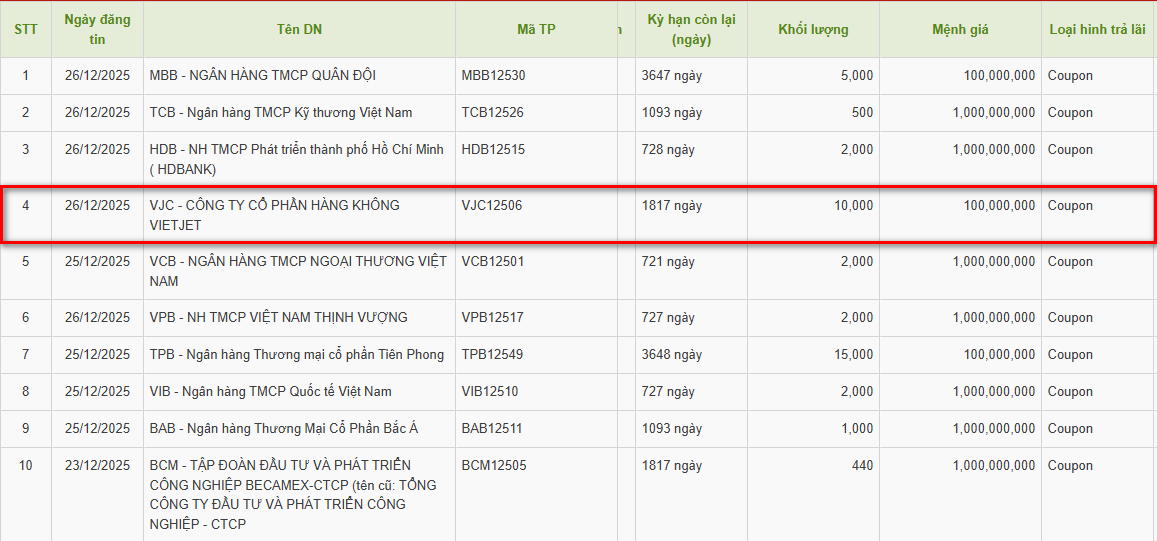The height and width of the screenshot is (541, 1157).
Task: Click the VJC Vietjet company name
Action: pyautogui.click(x=274, y=215)
